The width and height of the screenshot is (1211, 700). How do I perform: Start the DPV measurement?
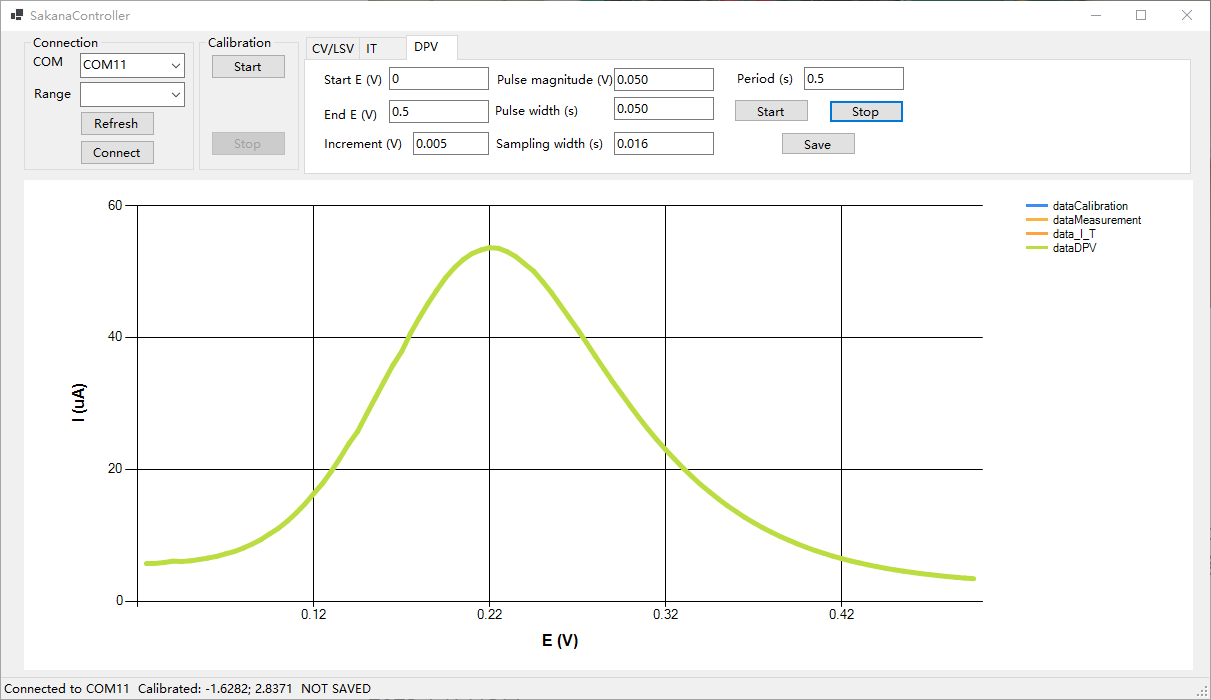771,112
